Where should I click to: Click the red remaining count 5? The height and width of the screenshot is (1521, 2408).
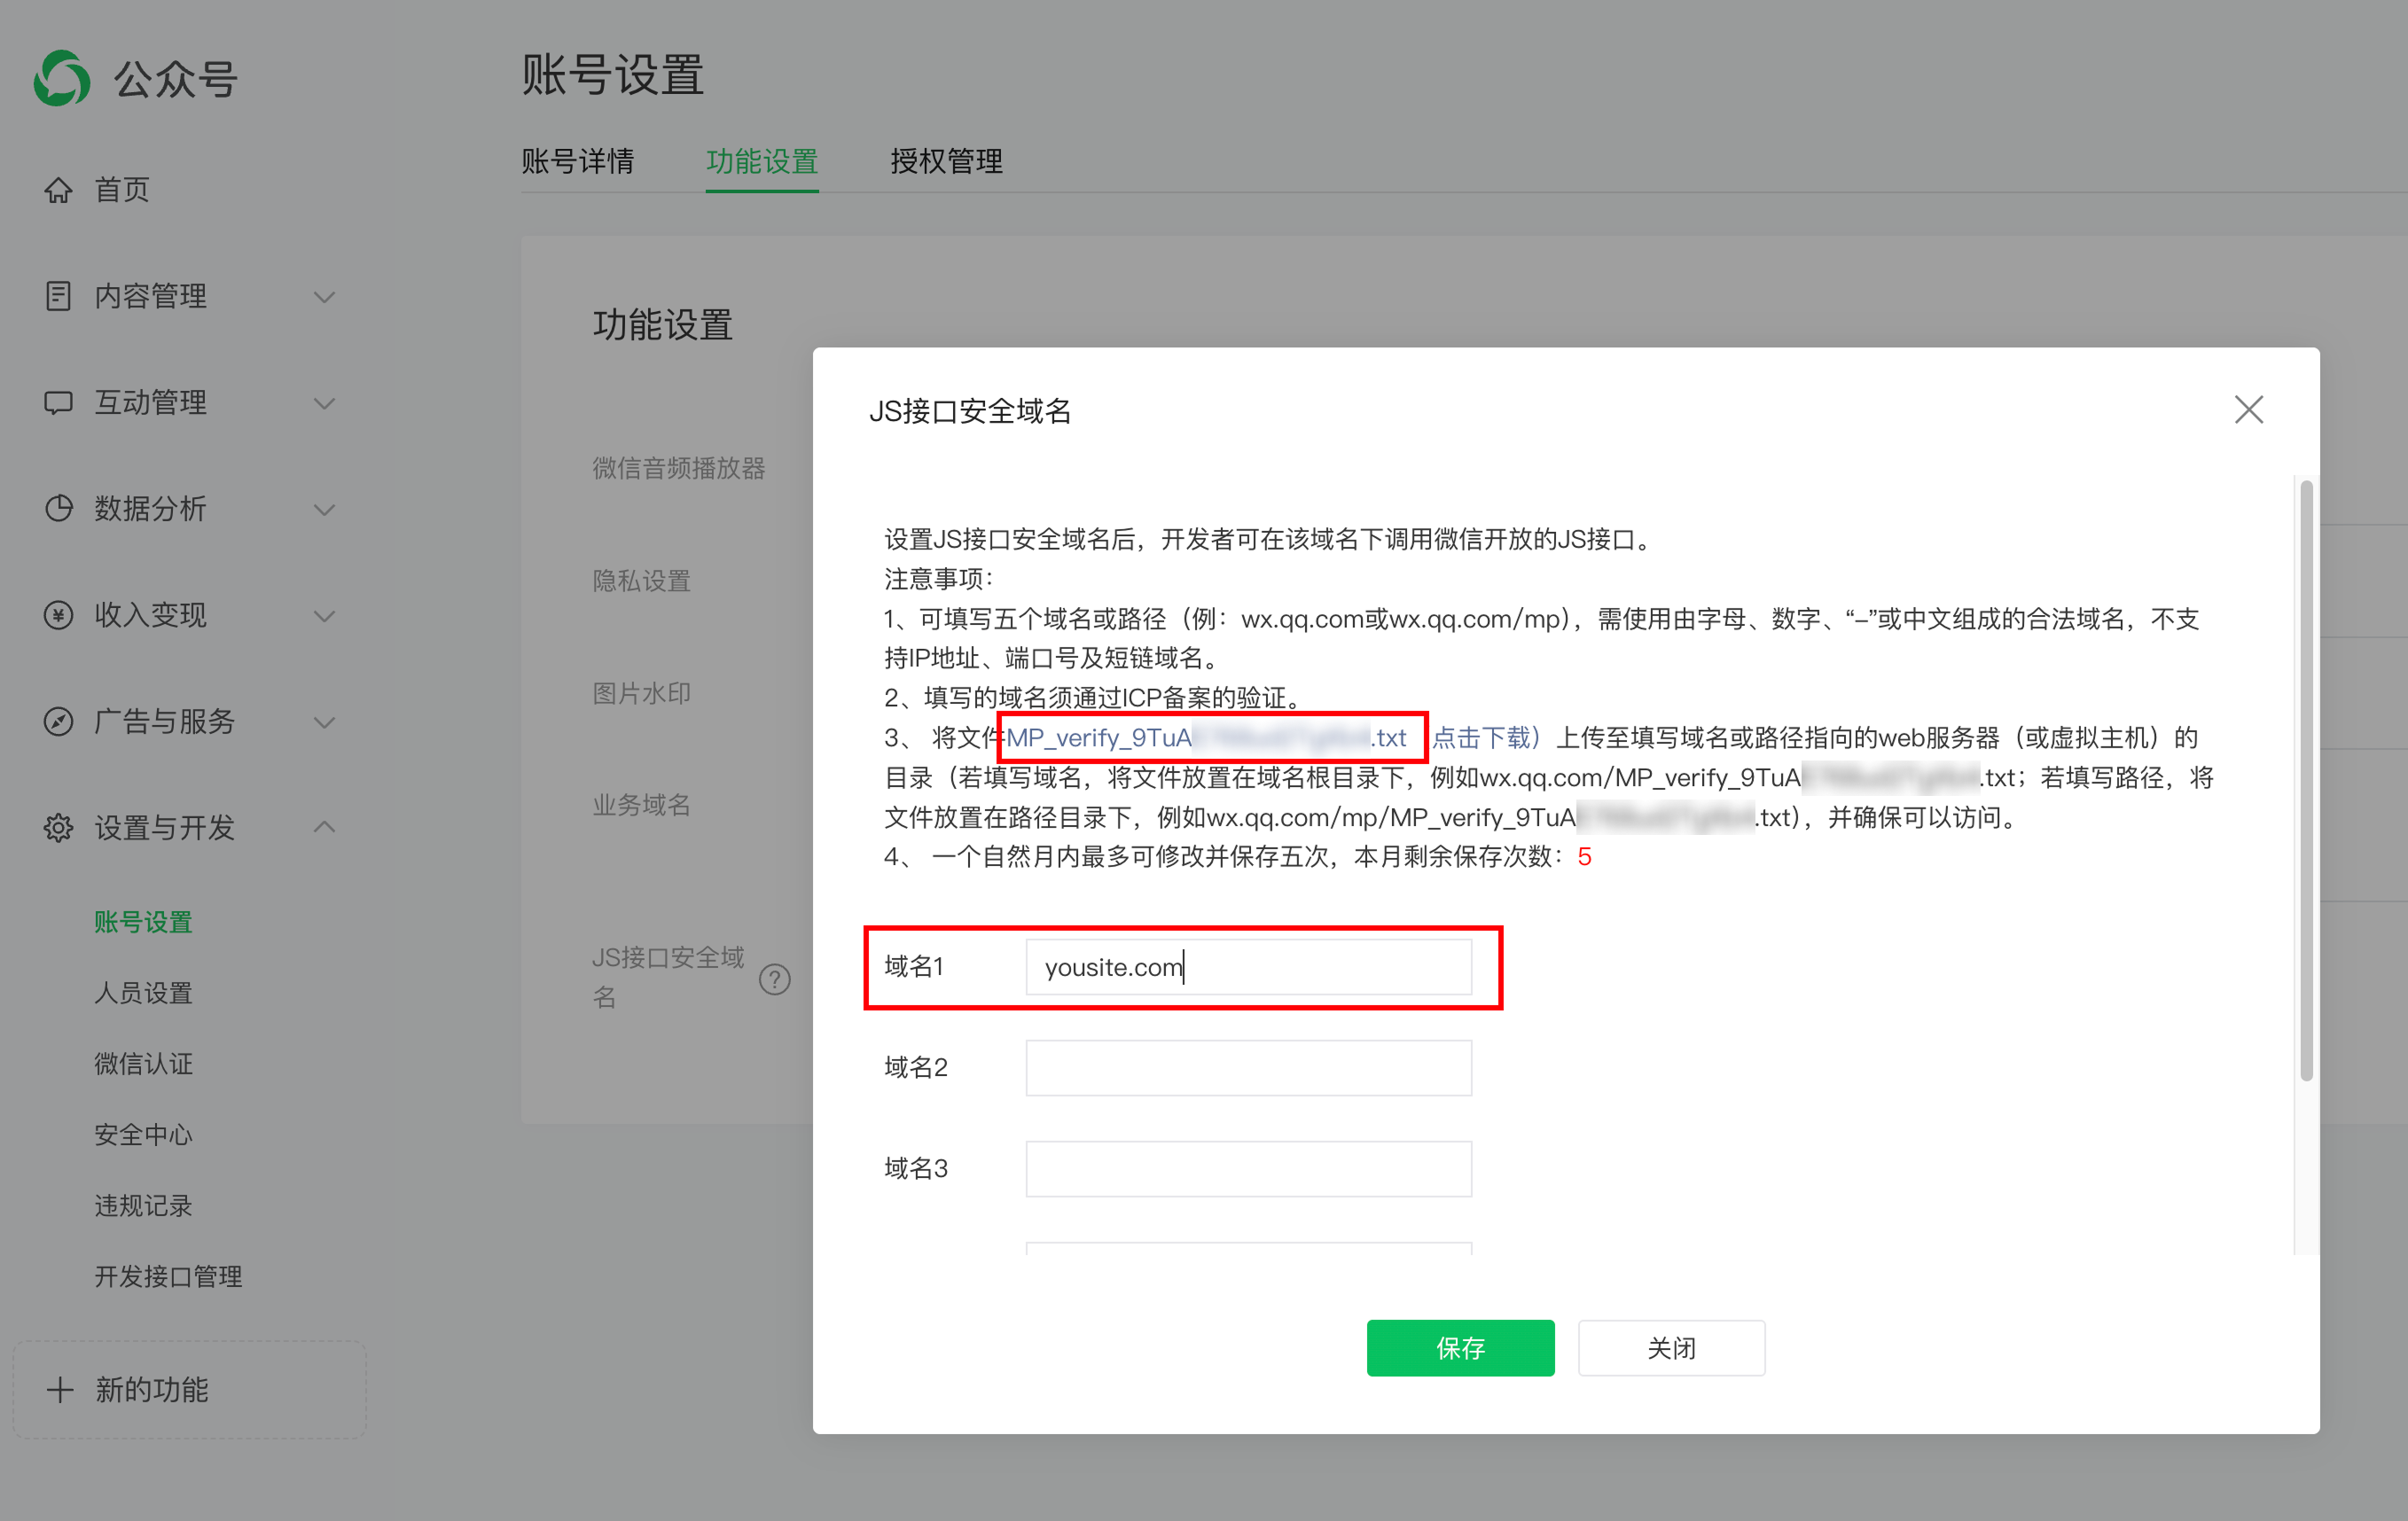(x=1584, y=857)
